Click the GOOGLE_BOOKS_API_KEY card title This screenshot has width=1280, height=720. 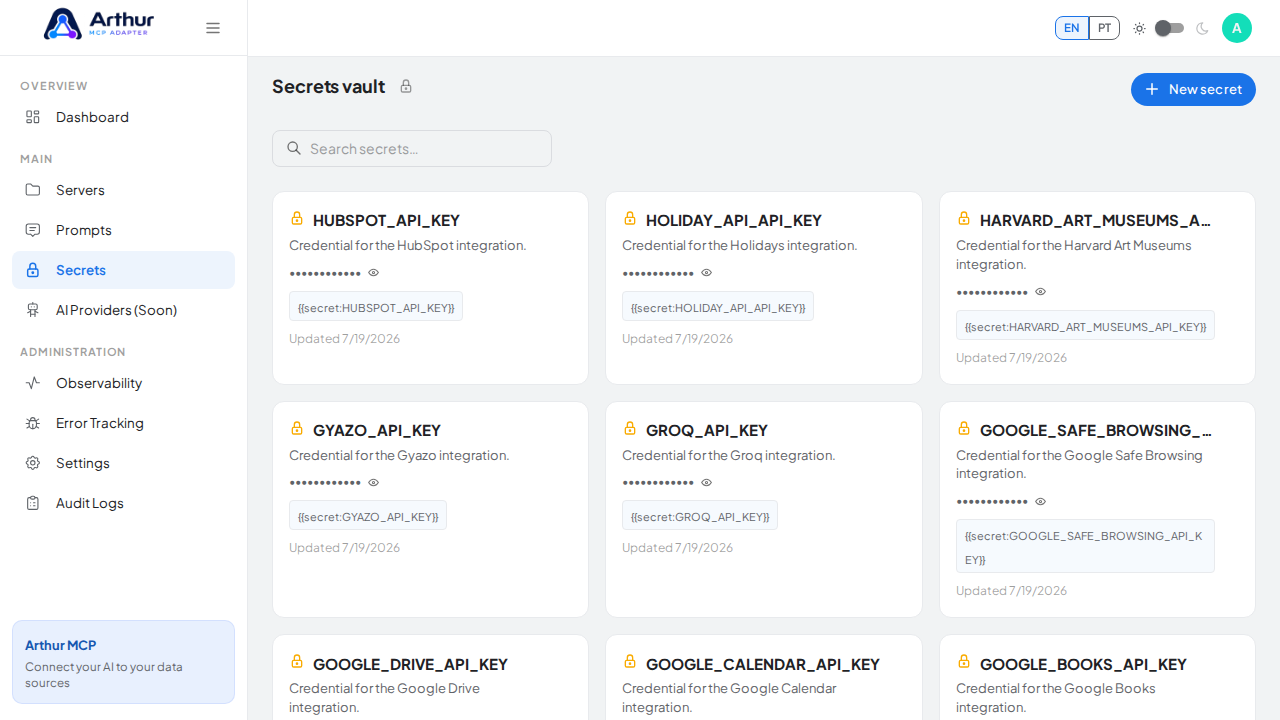(x=1083, y=664)
